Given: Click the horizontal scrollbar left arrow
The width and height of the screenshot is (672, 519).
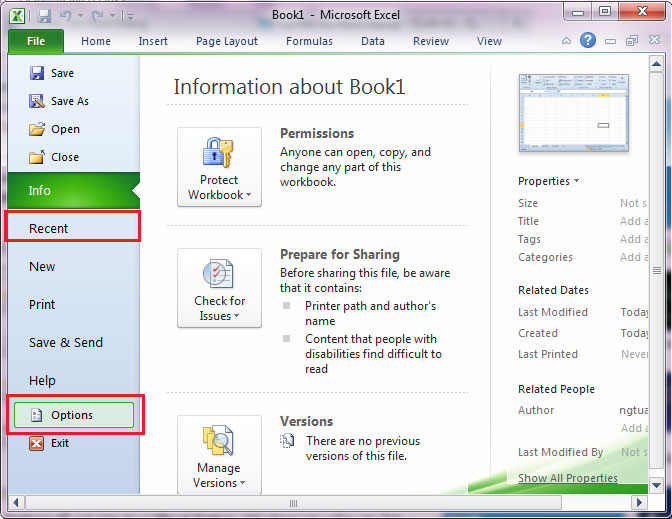Looking at the screenshot, I should [x=16, y=502].
